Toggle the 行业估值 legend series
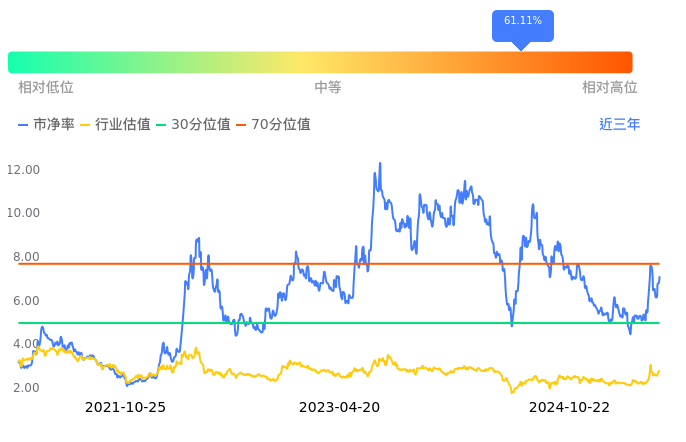Image resolution: width=686 pixels, height=442 pixels. click(x=114, y=125)
